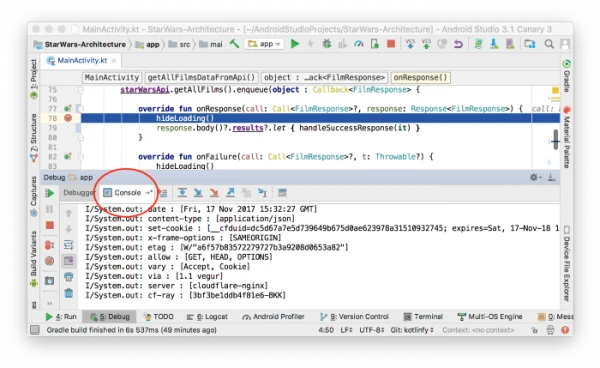Open the Device File Explorer side panel
The height and width of the screenshot is (368, 600).
[566, 264]
